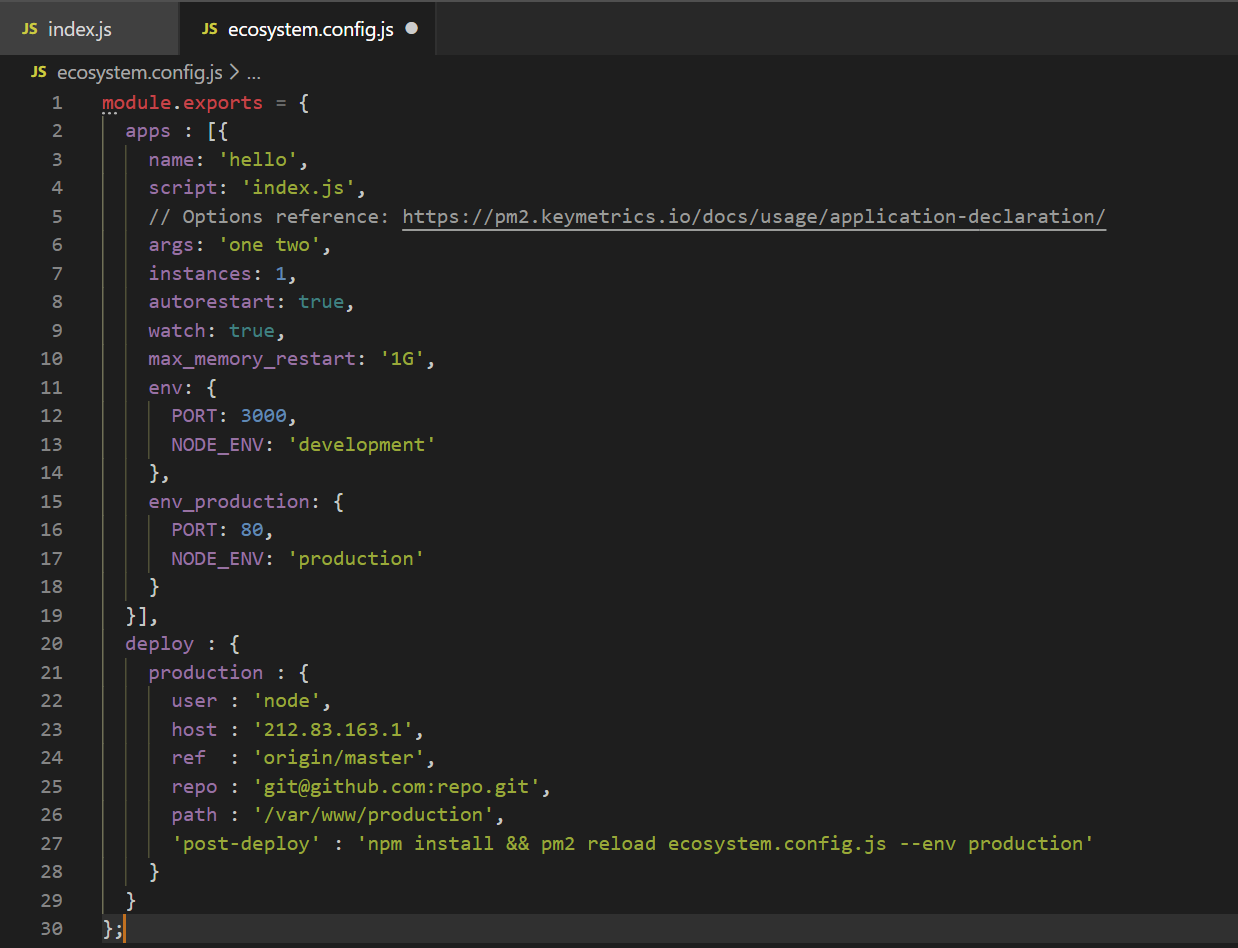The height and width of the screenshot is (948, 1238).
Task: Click the NODE_ENV 'production' string
Action: 356,558
